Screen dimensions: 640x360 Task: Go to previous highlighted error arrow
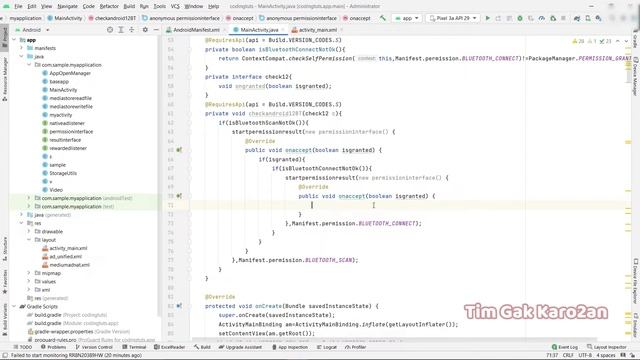618,41
